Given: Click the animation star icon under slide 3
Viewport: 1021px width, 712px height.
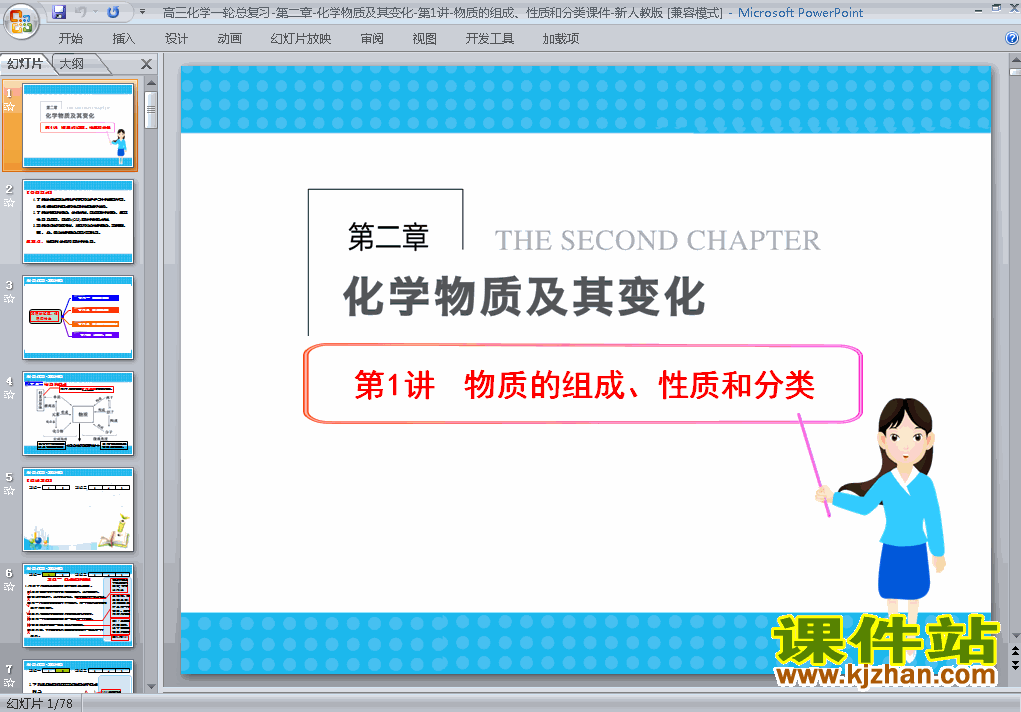Looking at the screenshot, I should (x=9, y=298).
